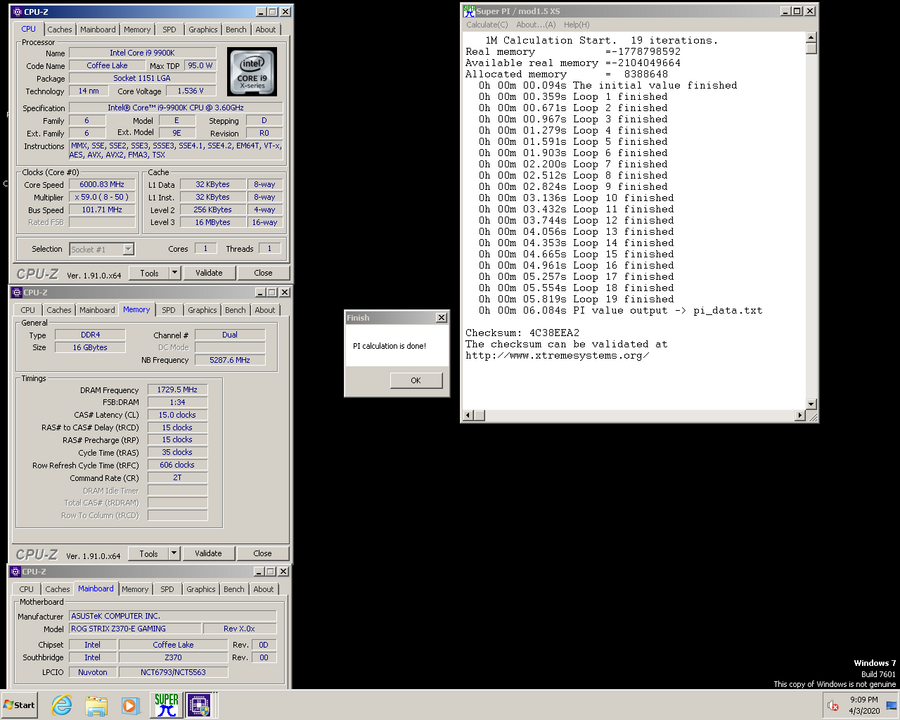Click Validate in Memory CPU-Z window

click(208, 553)
